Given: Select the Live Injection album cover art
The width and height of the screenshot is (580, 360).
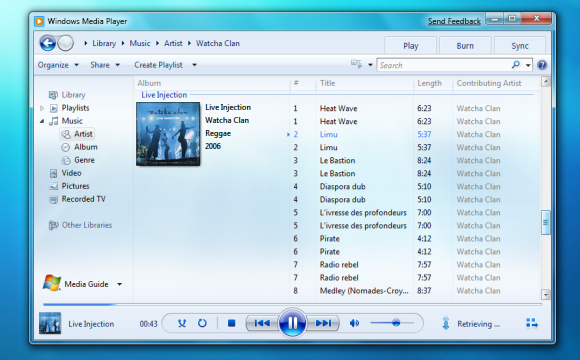Looking at the screenshot, I should 168,134.
